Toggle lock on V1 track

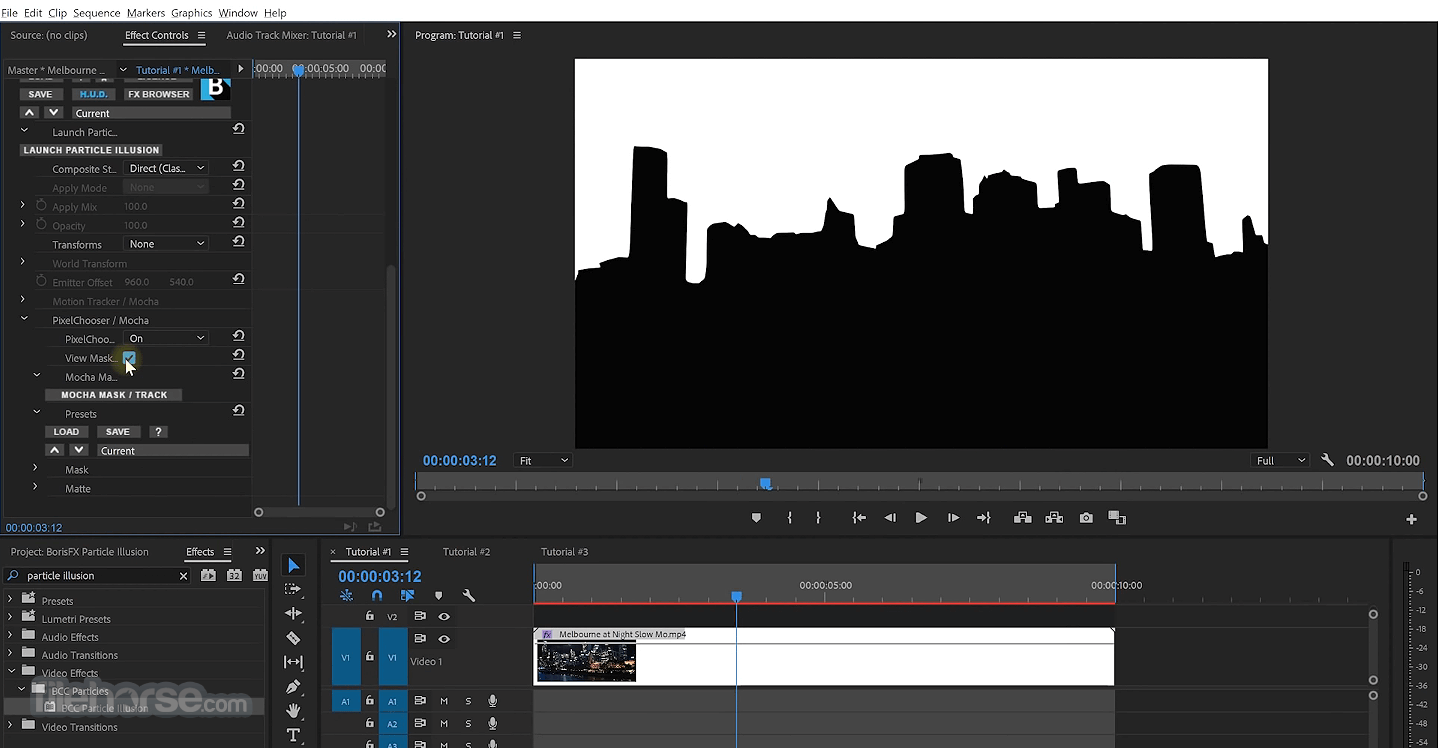point(369,657)
